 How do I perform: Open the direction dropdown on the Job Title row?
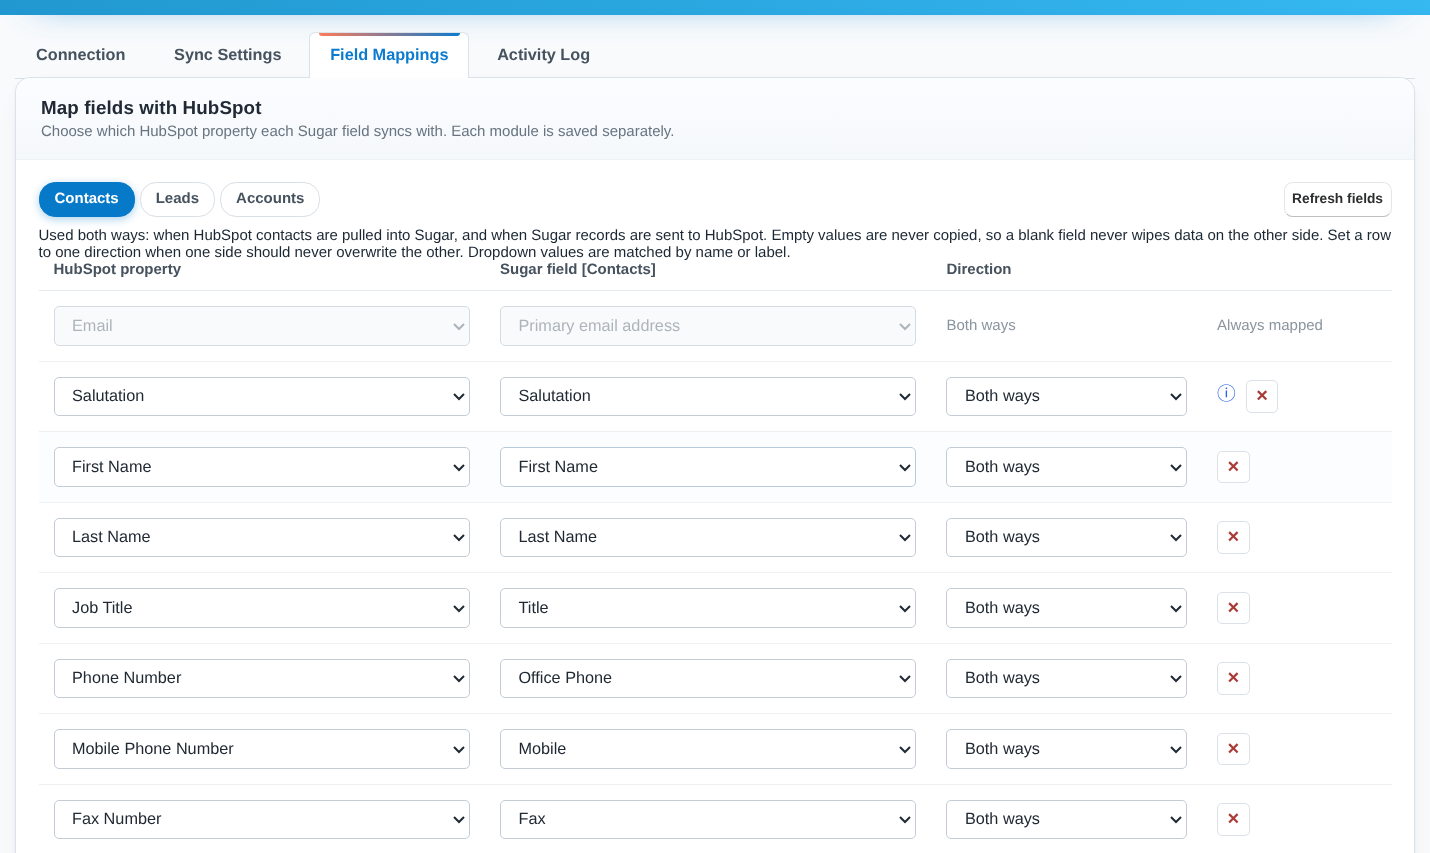1066,608
